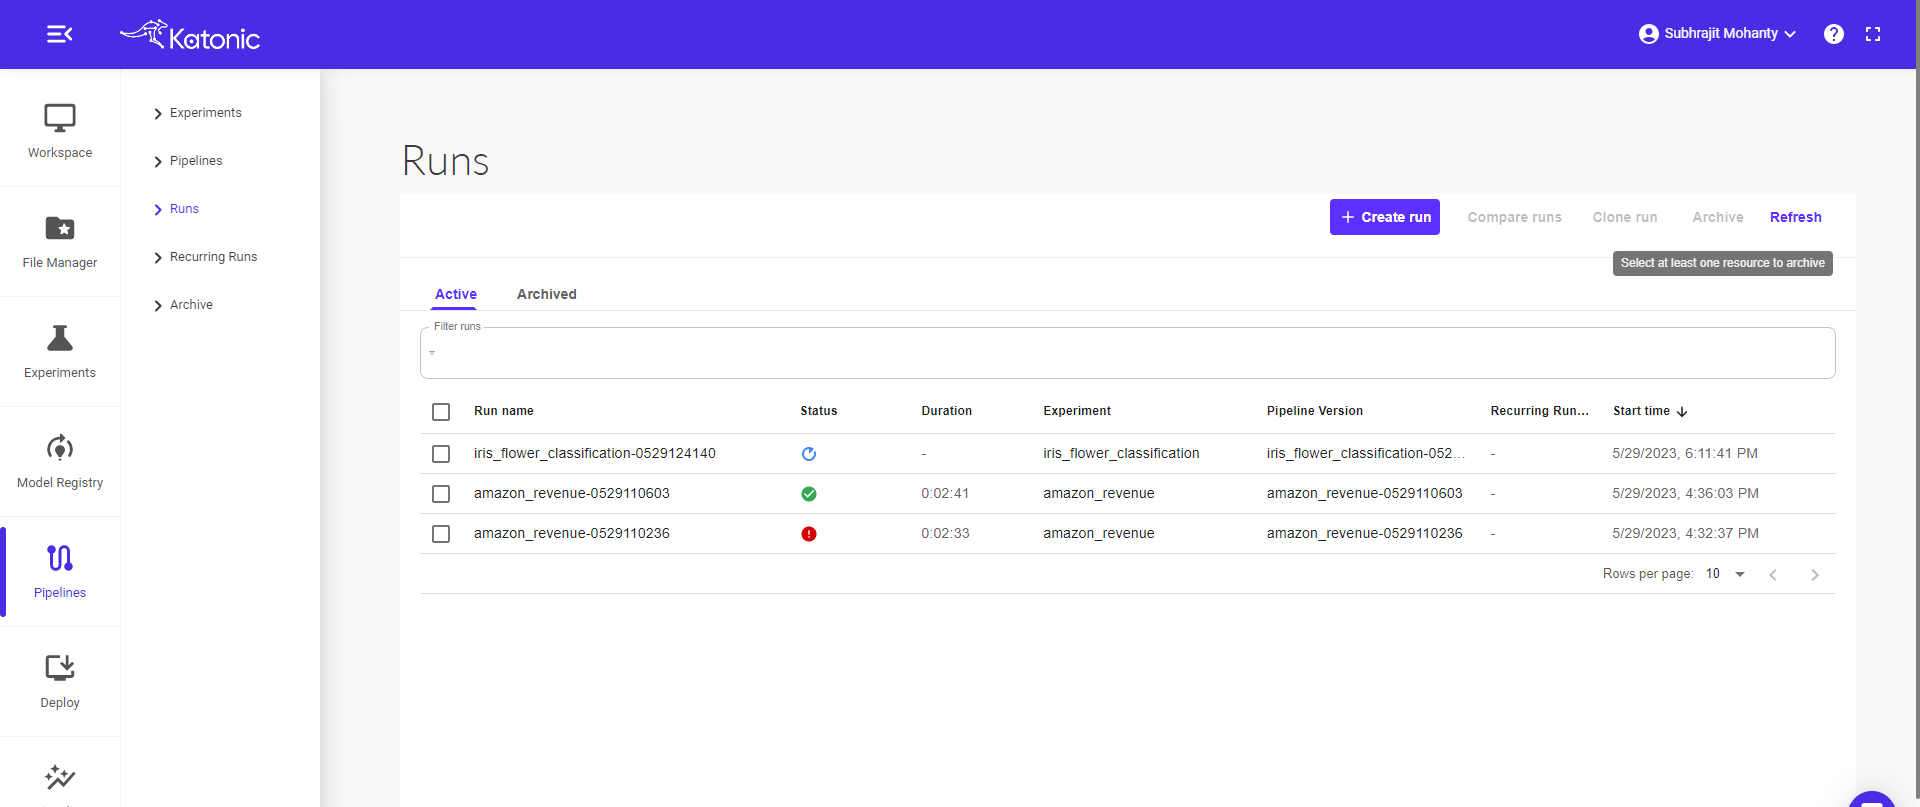
Task: Open File Manager from the sidebar
Action: pos(60,241)
